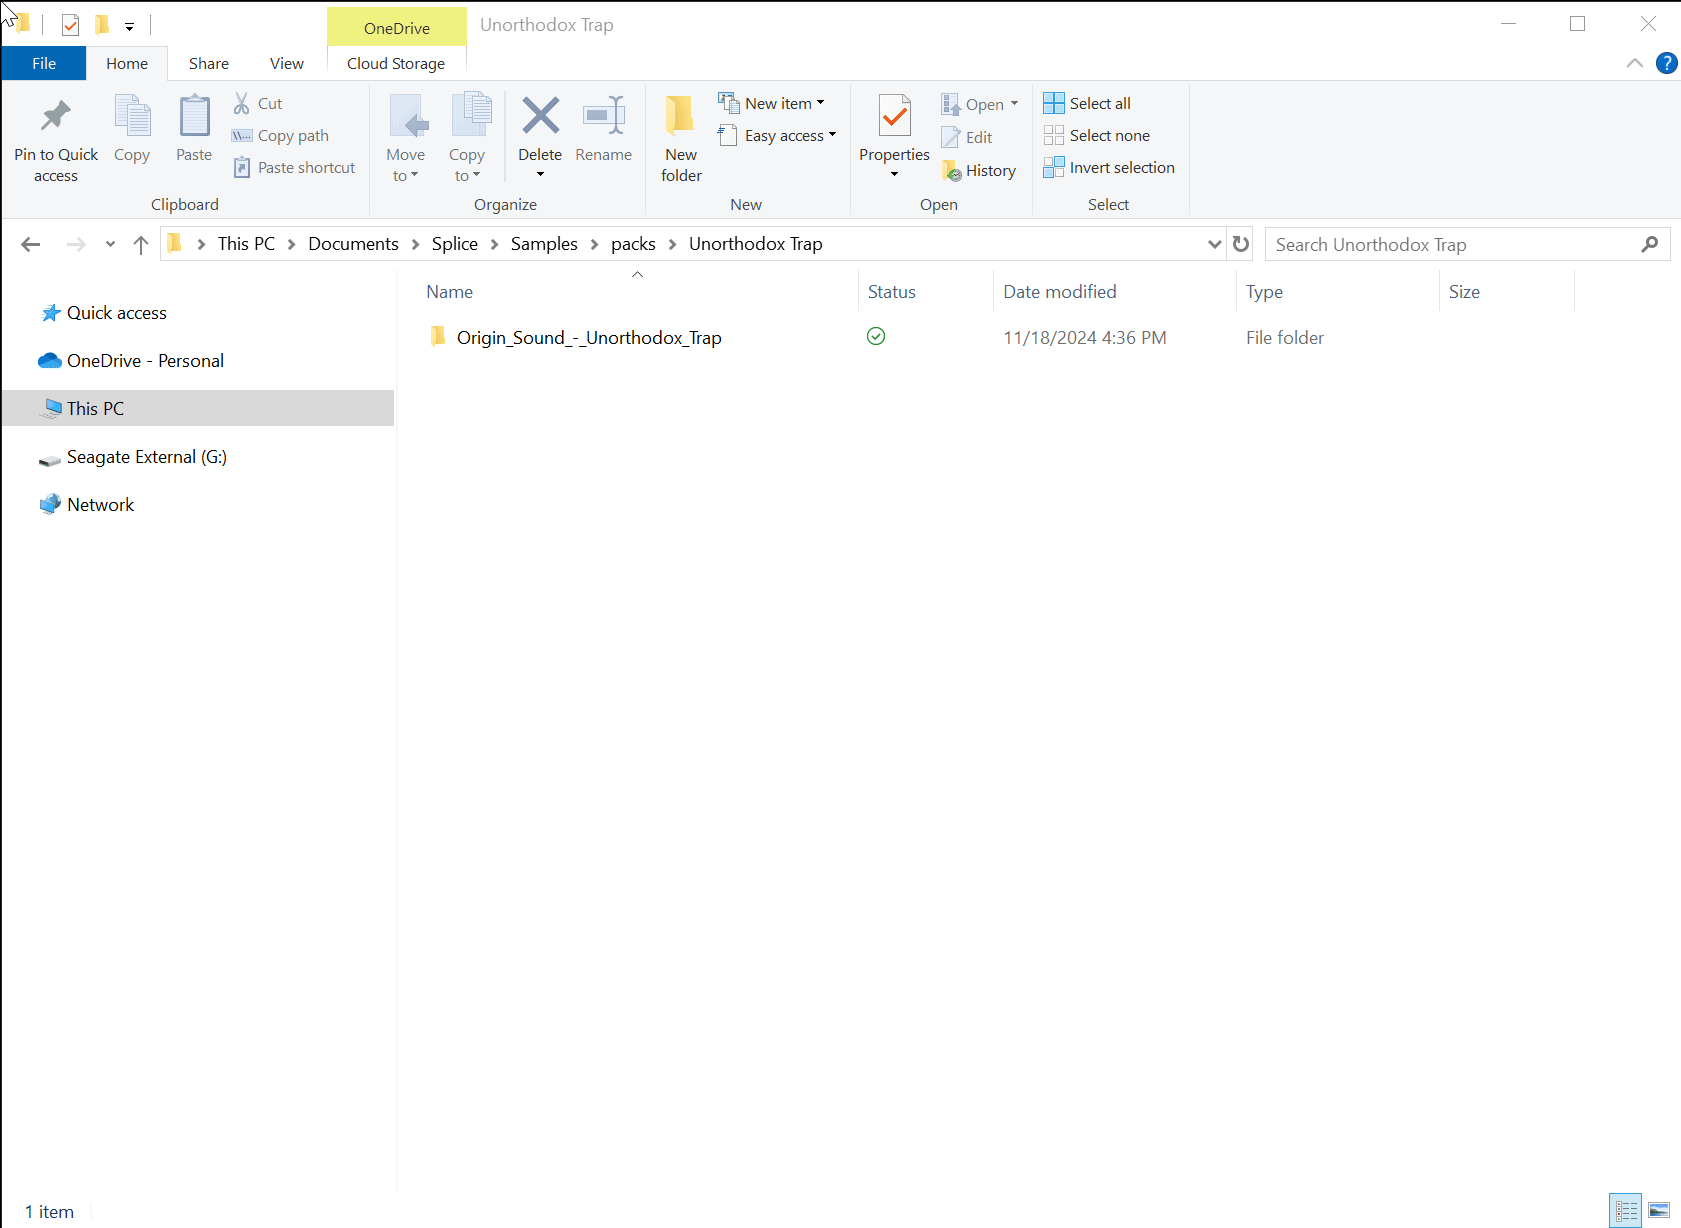Navigate to Splice in breadcrumb
Viewport: 1681px width, 1228px height.
(x=455, y=244)
